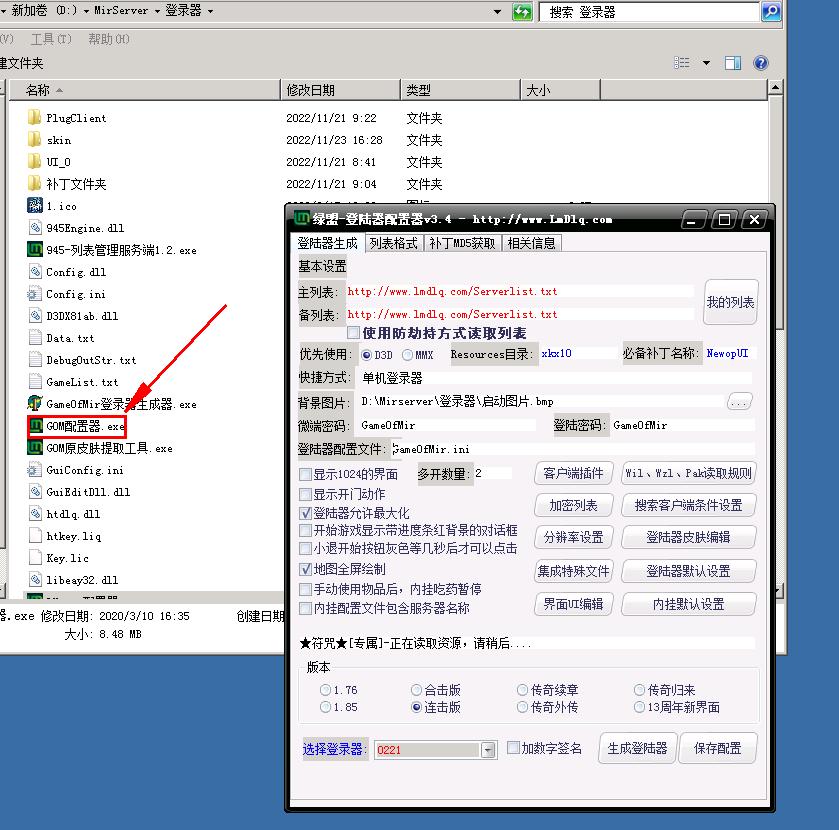This screenshot has width=839, height=830.
Task: Enable 使用防劫持方式读取列表 checkbox
Action: (353, 333)
